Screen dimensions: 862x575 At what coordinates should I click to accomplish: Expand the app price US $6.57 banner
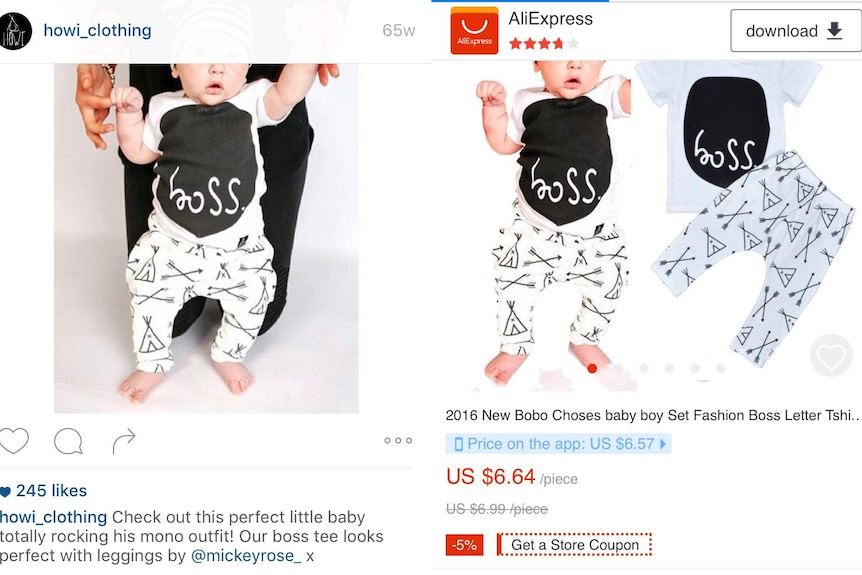tap(558, 444)
